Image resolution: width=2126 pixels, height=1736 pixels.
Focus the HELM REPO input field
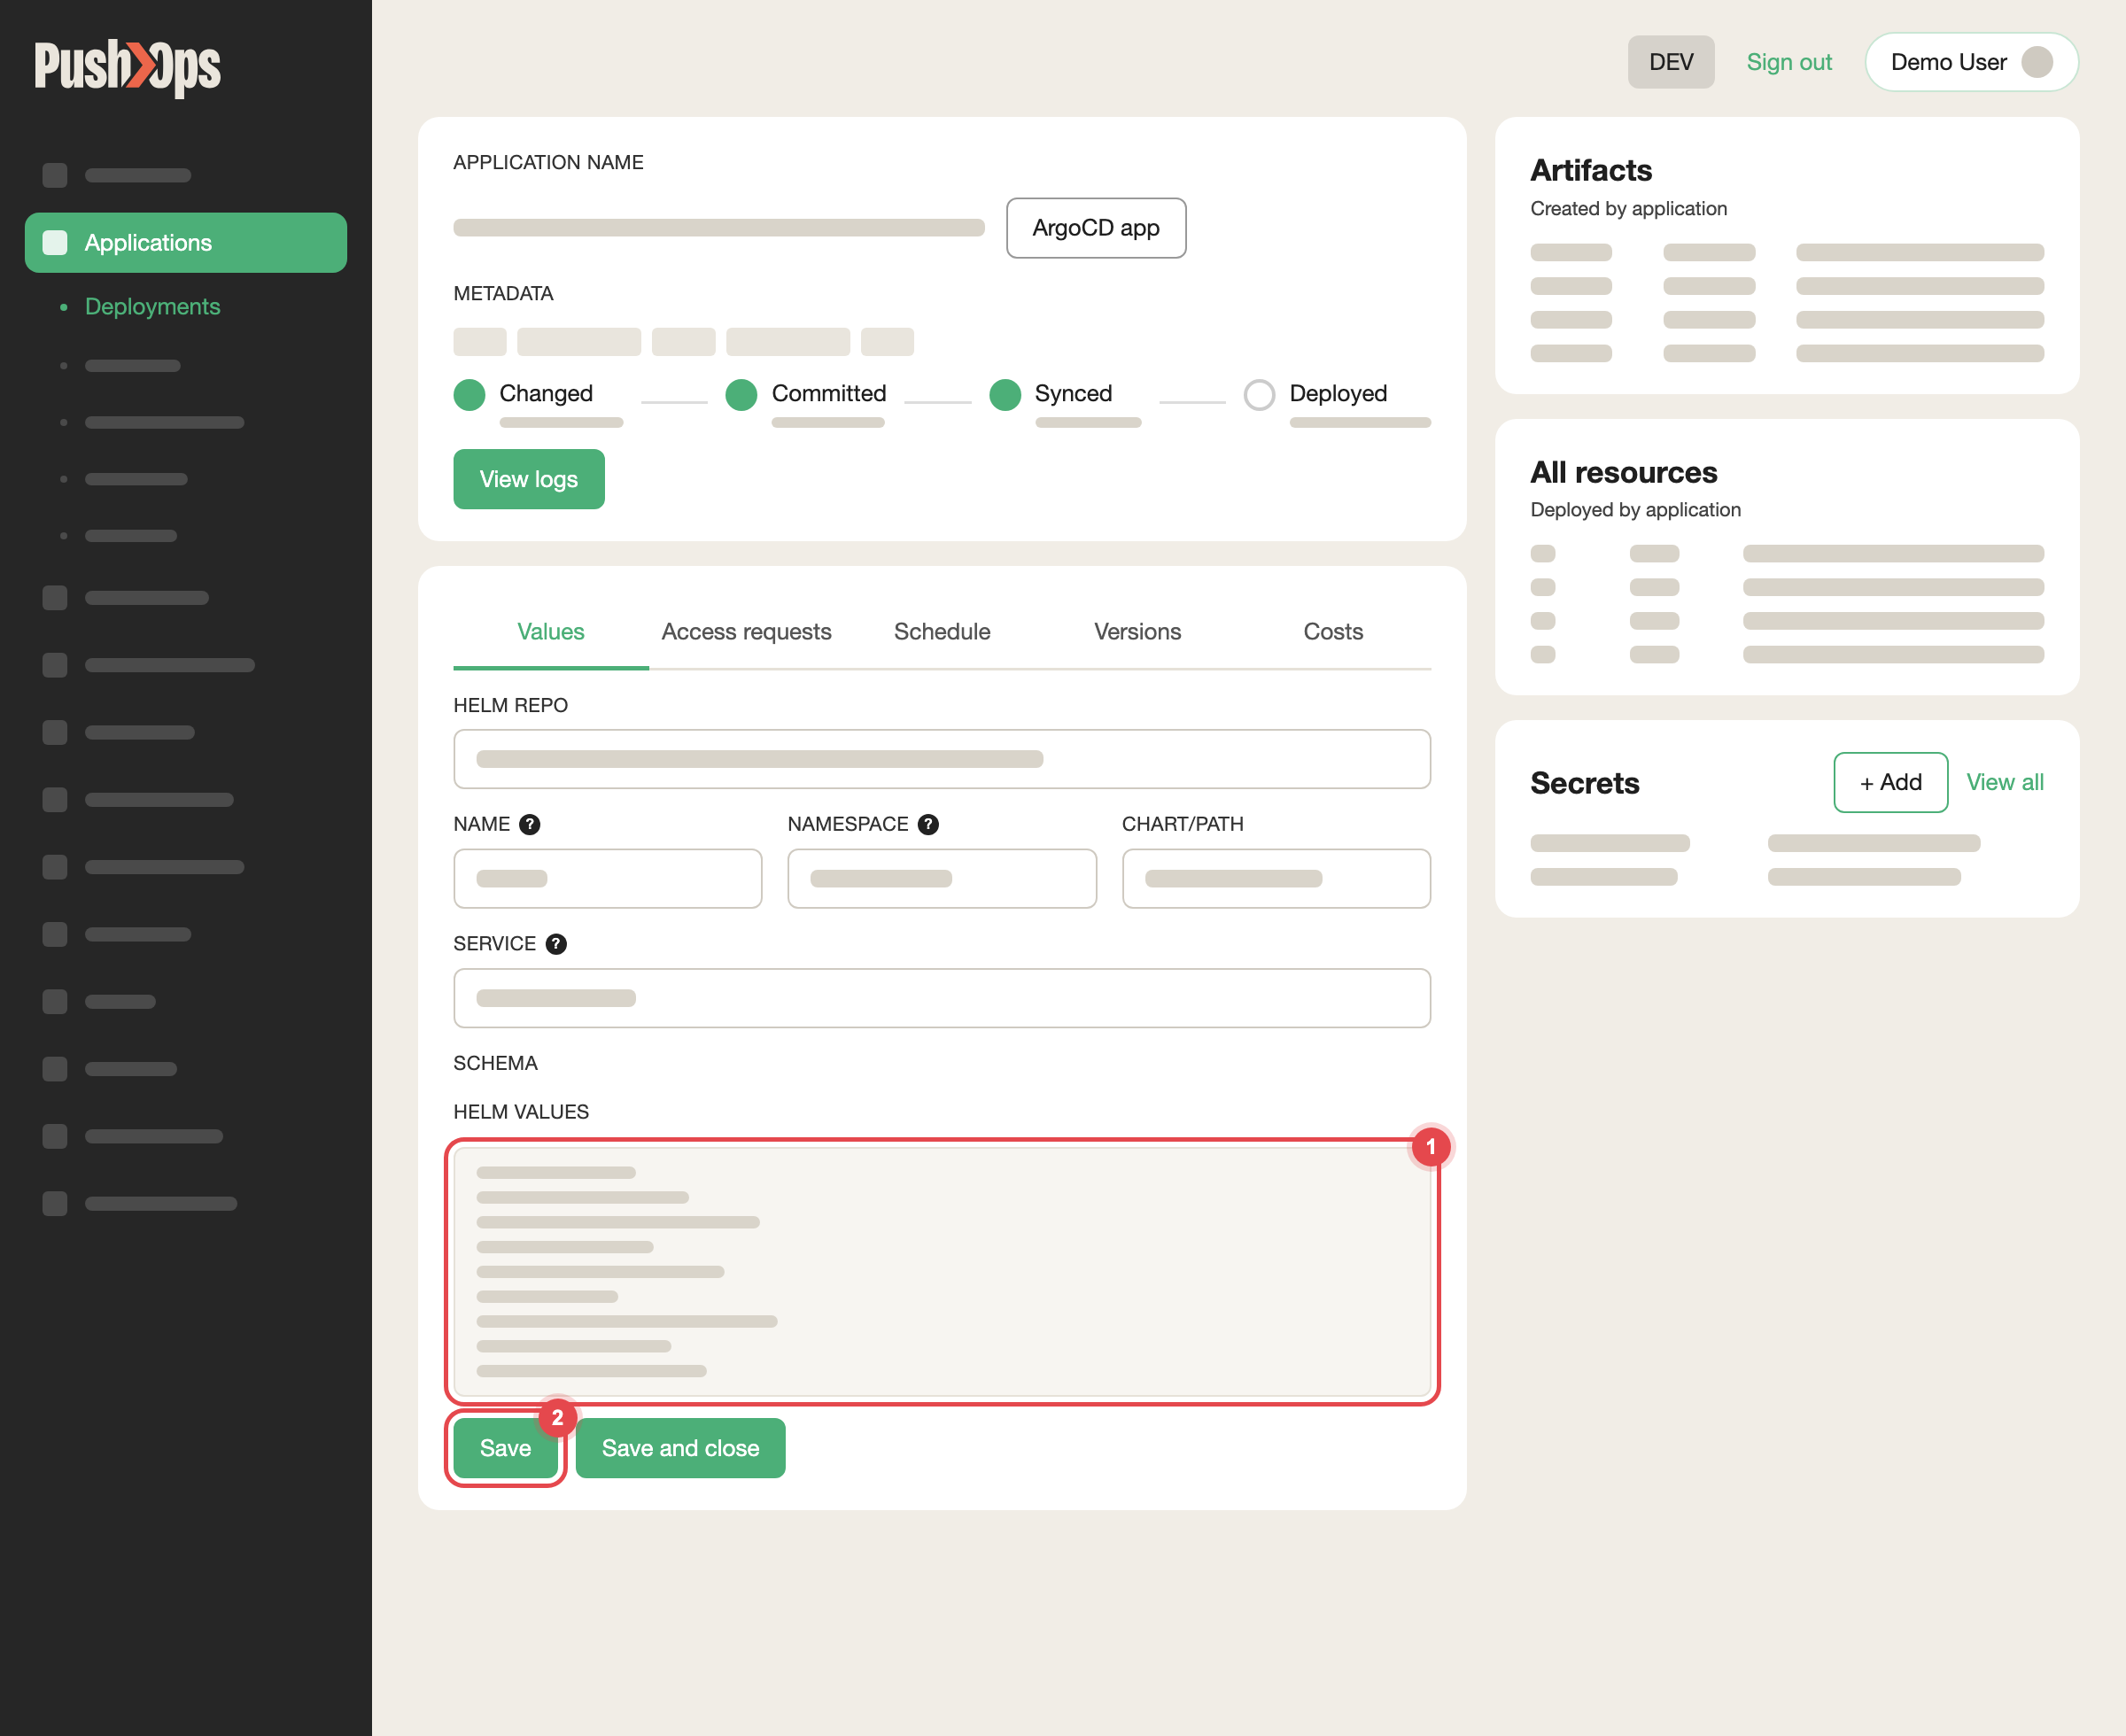point(942,759)
